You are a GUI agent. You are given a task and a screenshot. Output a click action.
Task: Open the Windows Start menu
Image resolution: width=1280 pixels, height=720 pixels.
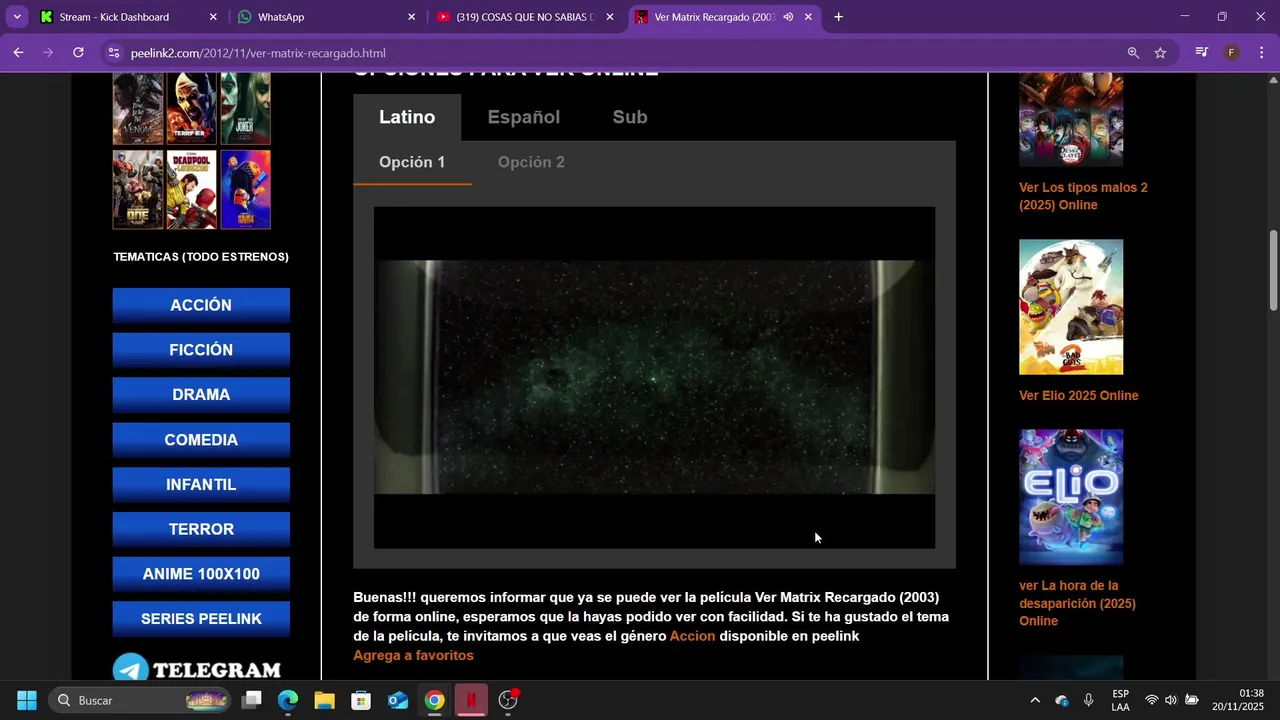pyautogui.click(x=27, y=700)
